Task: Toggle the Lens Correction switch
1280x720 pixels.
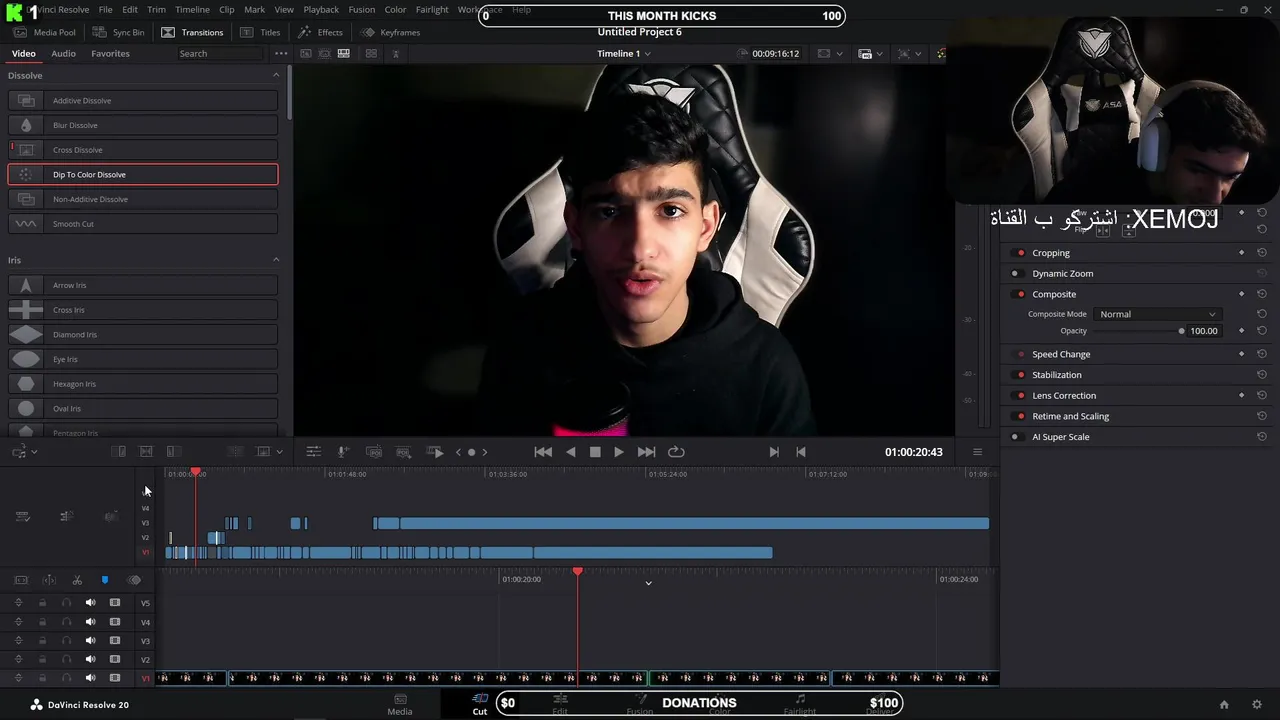Action: pyautogui.click(x=1019, y=395)
